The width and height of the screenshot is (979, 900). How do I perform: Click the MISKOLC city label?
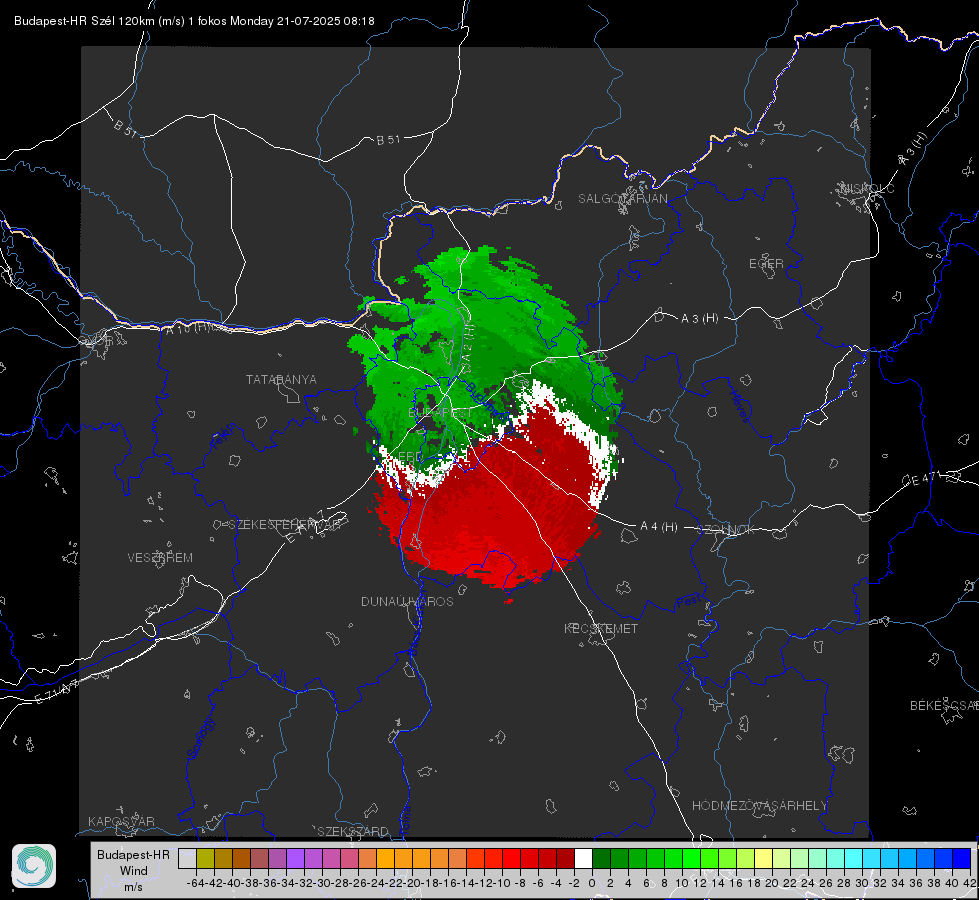tap(867, 188)
